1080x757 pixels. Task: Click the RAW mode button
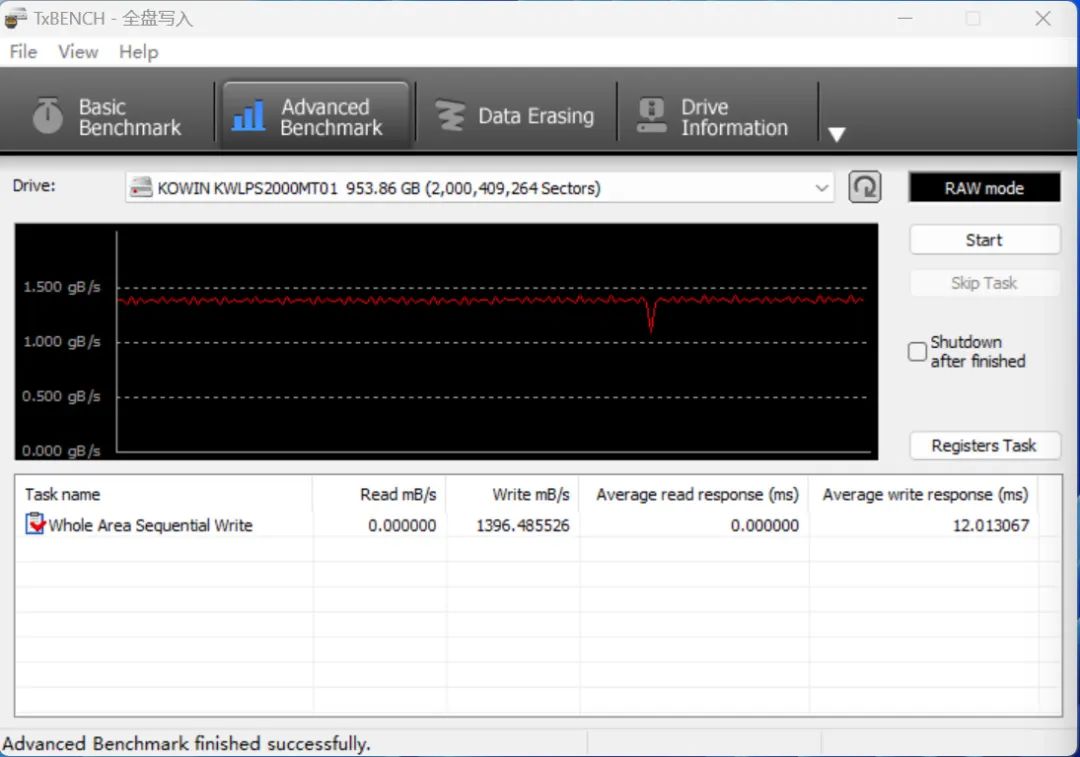coord(984,187)
